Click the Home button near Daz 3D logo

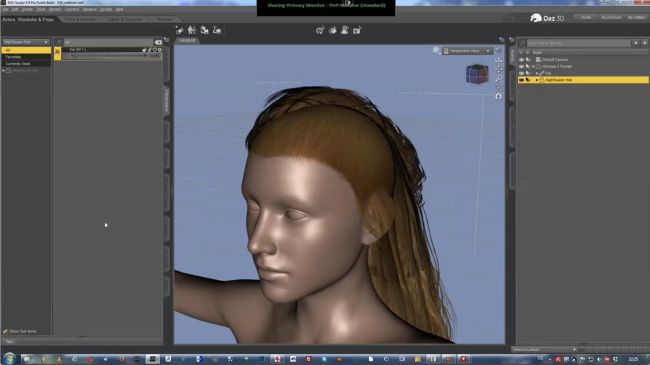(x=586, y=17)
